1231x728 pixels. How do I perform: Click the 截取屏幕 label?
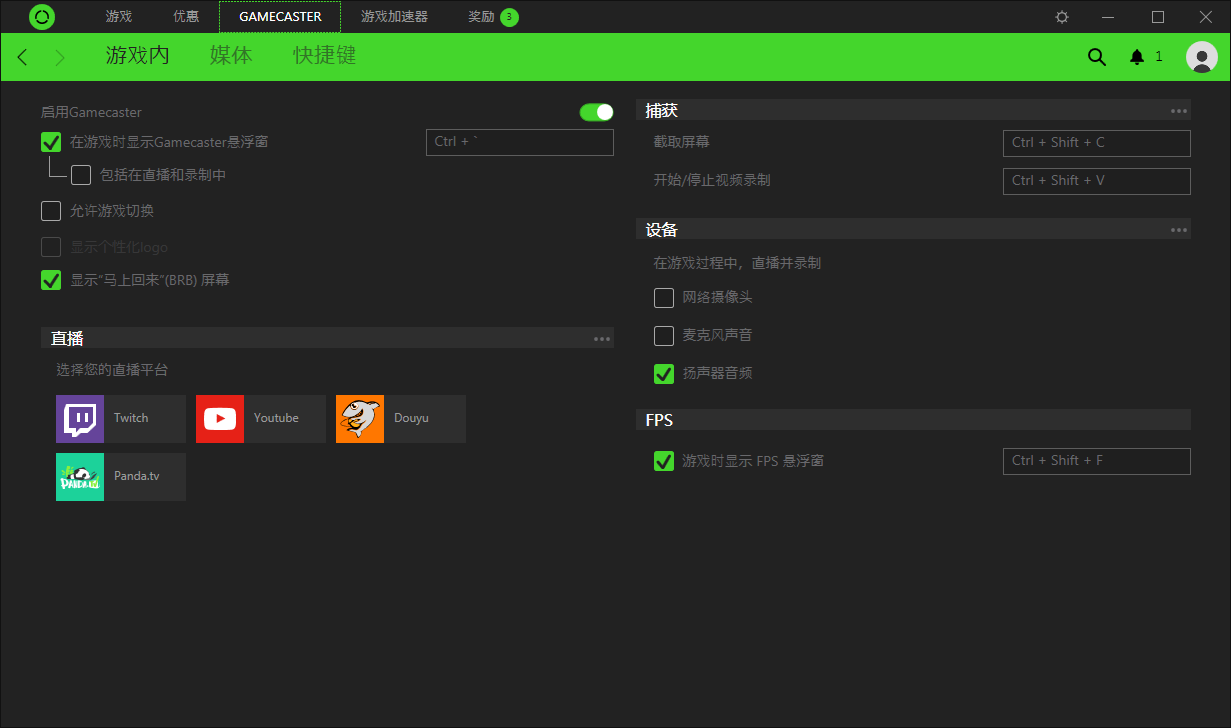pyautogui.click(x=682, y=142)
